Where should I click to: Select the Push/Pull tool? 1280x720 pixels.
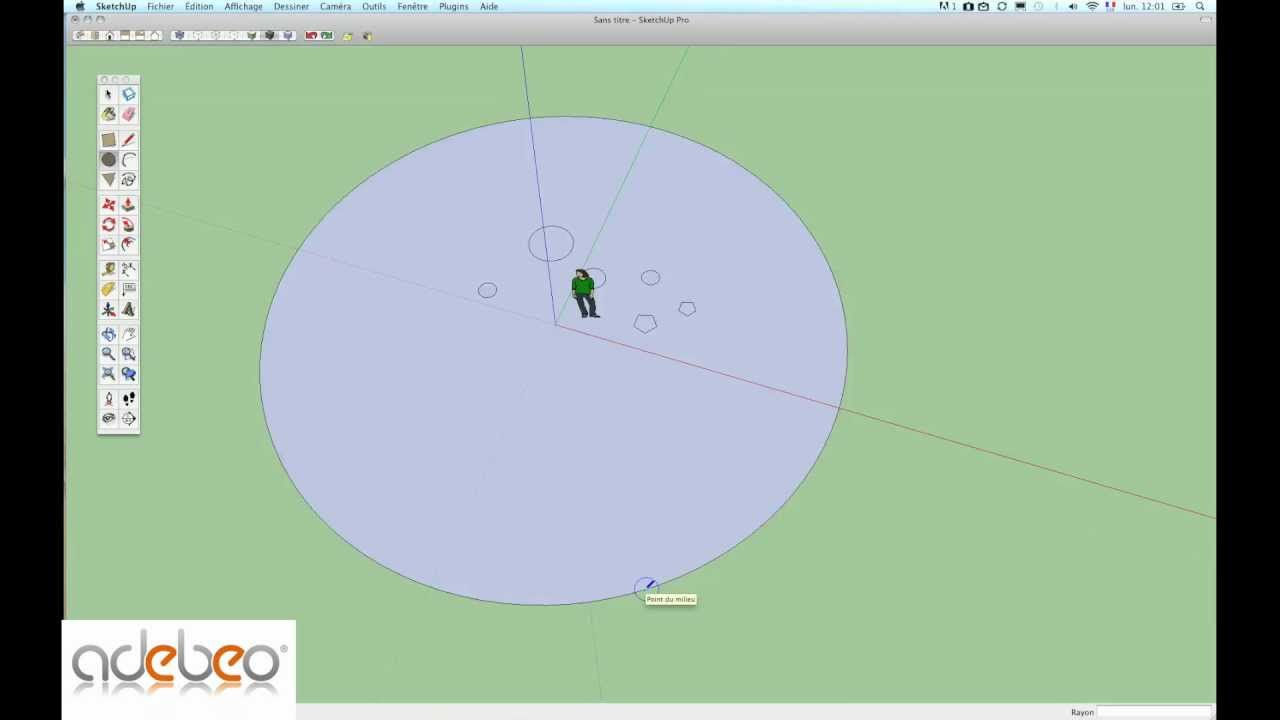coord(128,205)
